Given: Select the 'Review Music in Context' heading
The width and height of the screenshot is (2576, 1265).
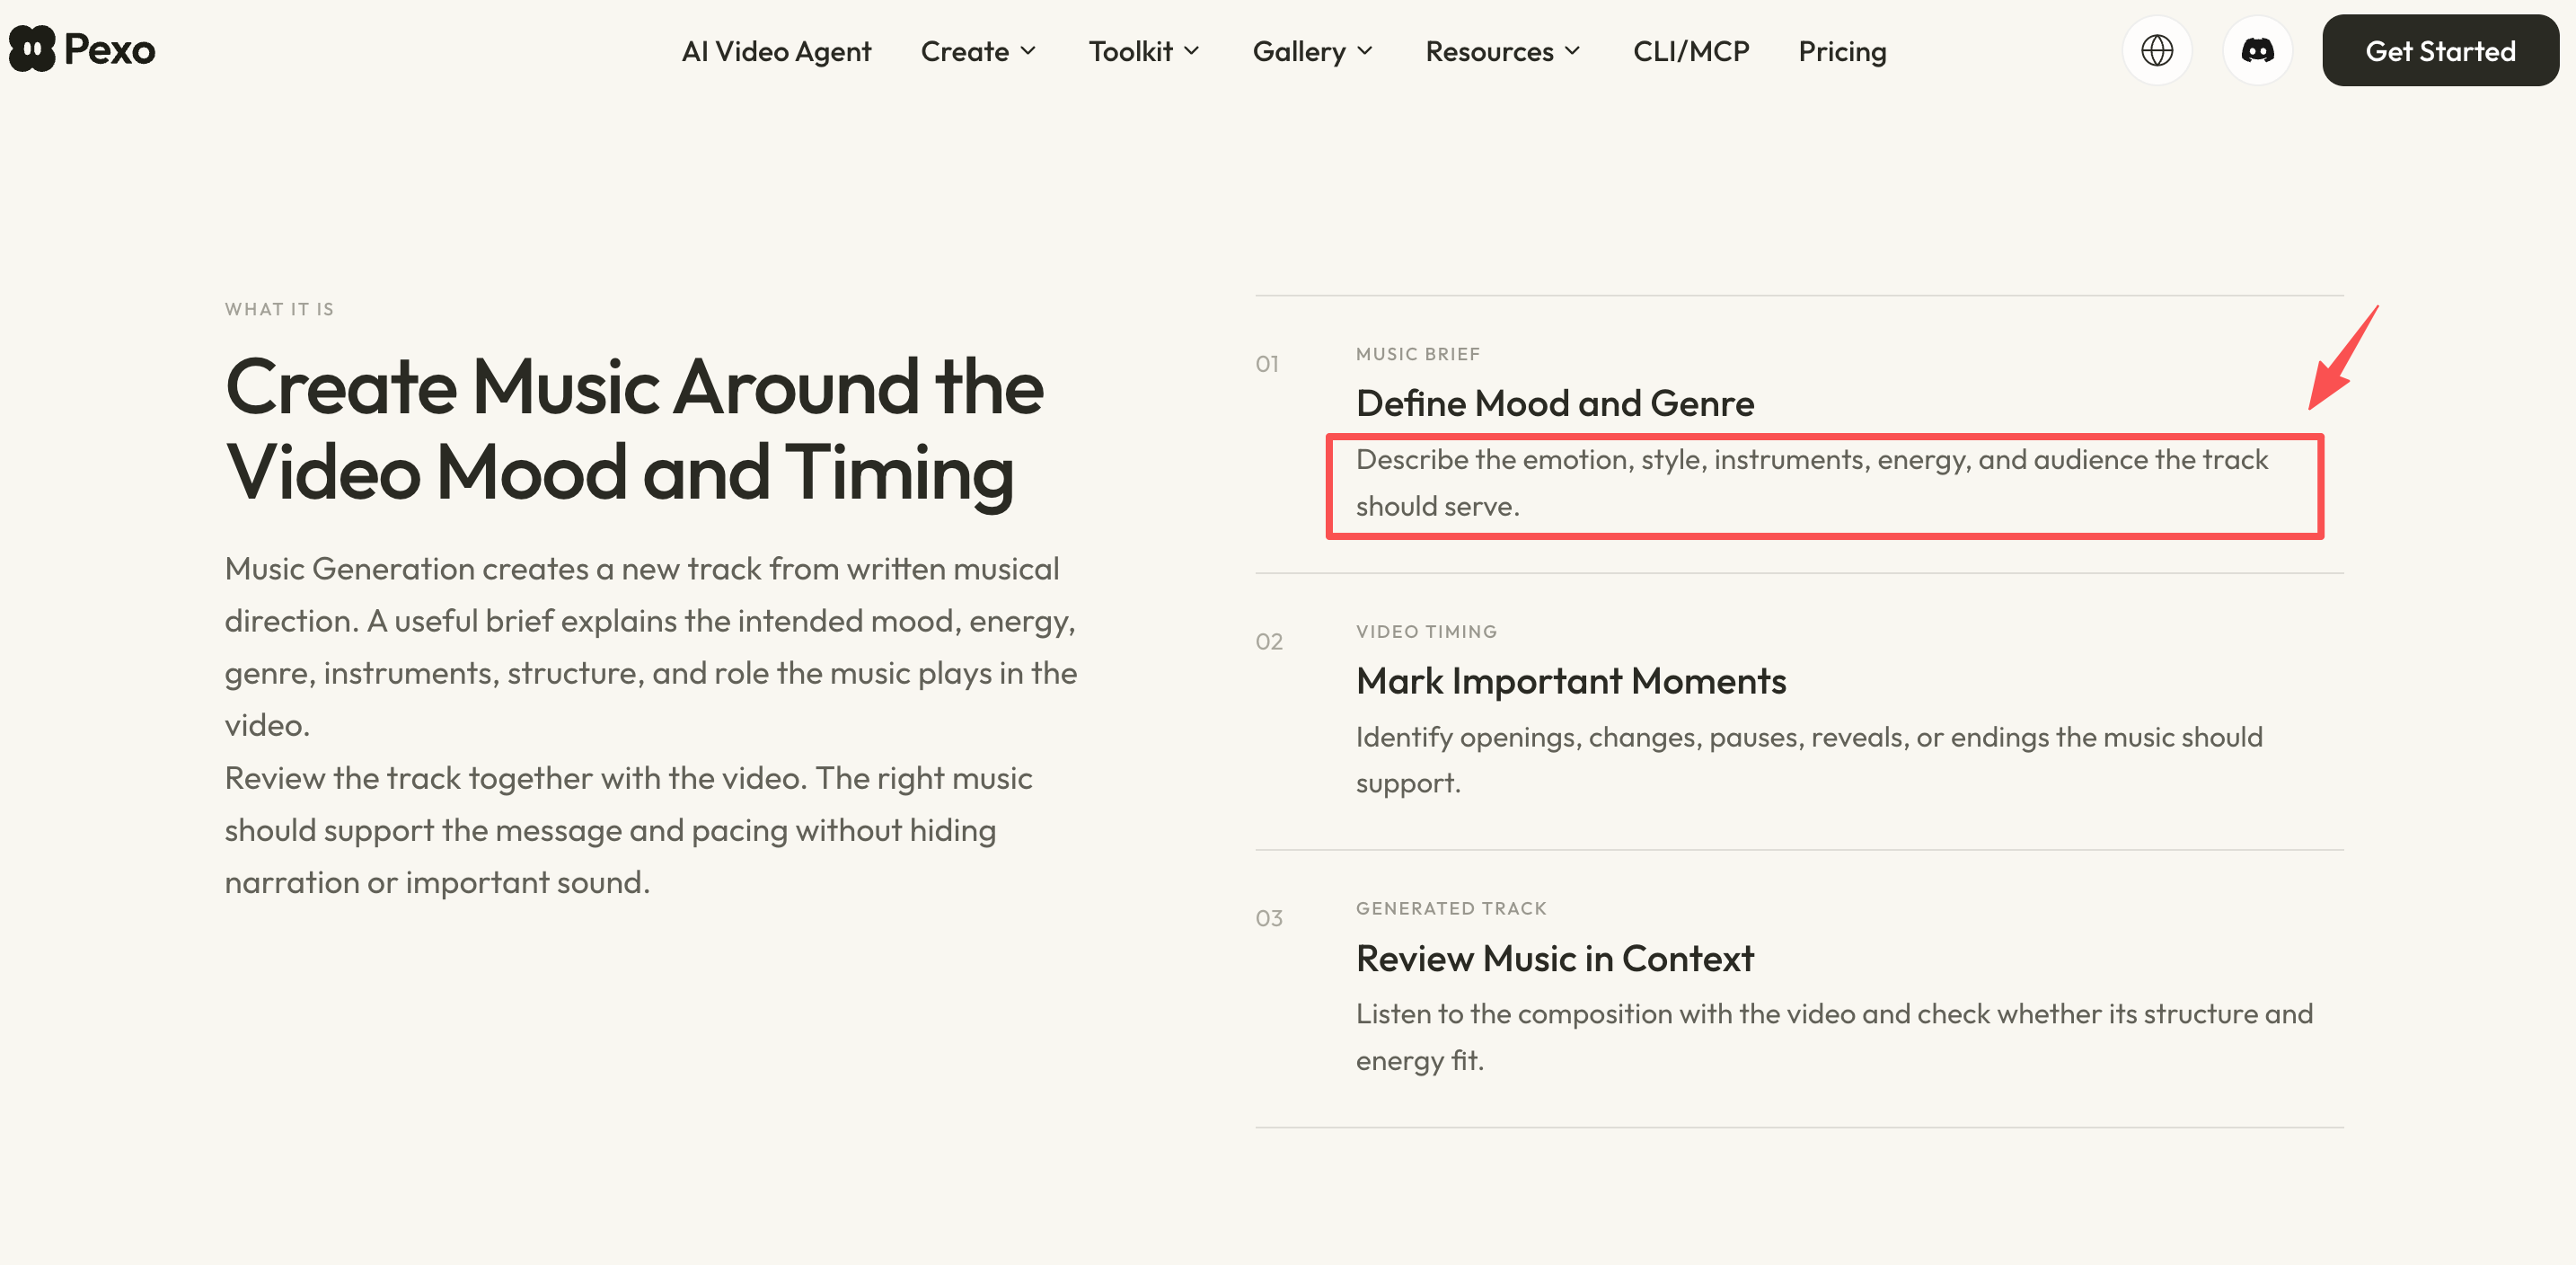Looking at the screenshot, I should 1555,958.
